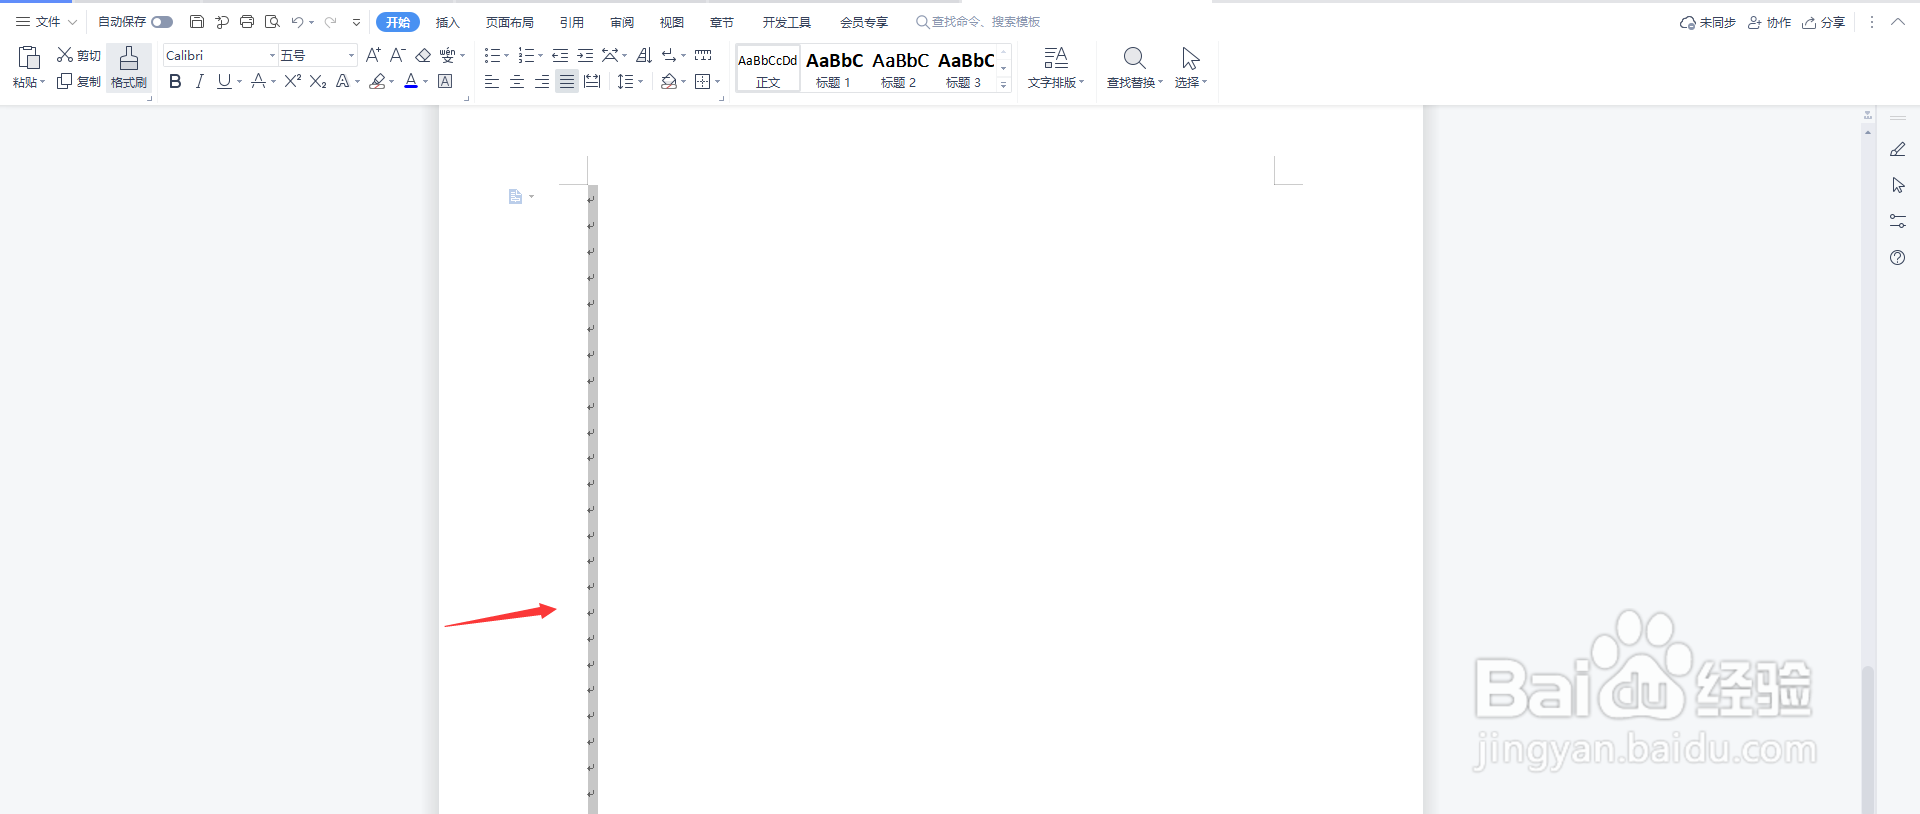1920x814 pixels.
Task: Activate the 格式刷 format painter
Action: [129, 68]
